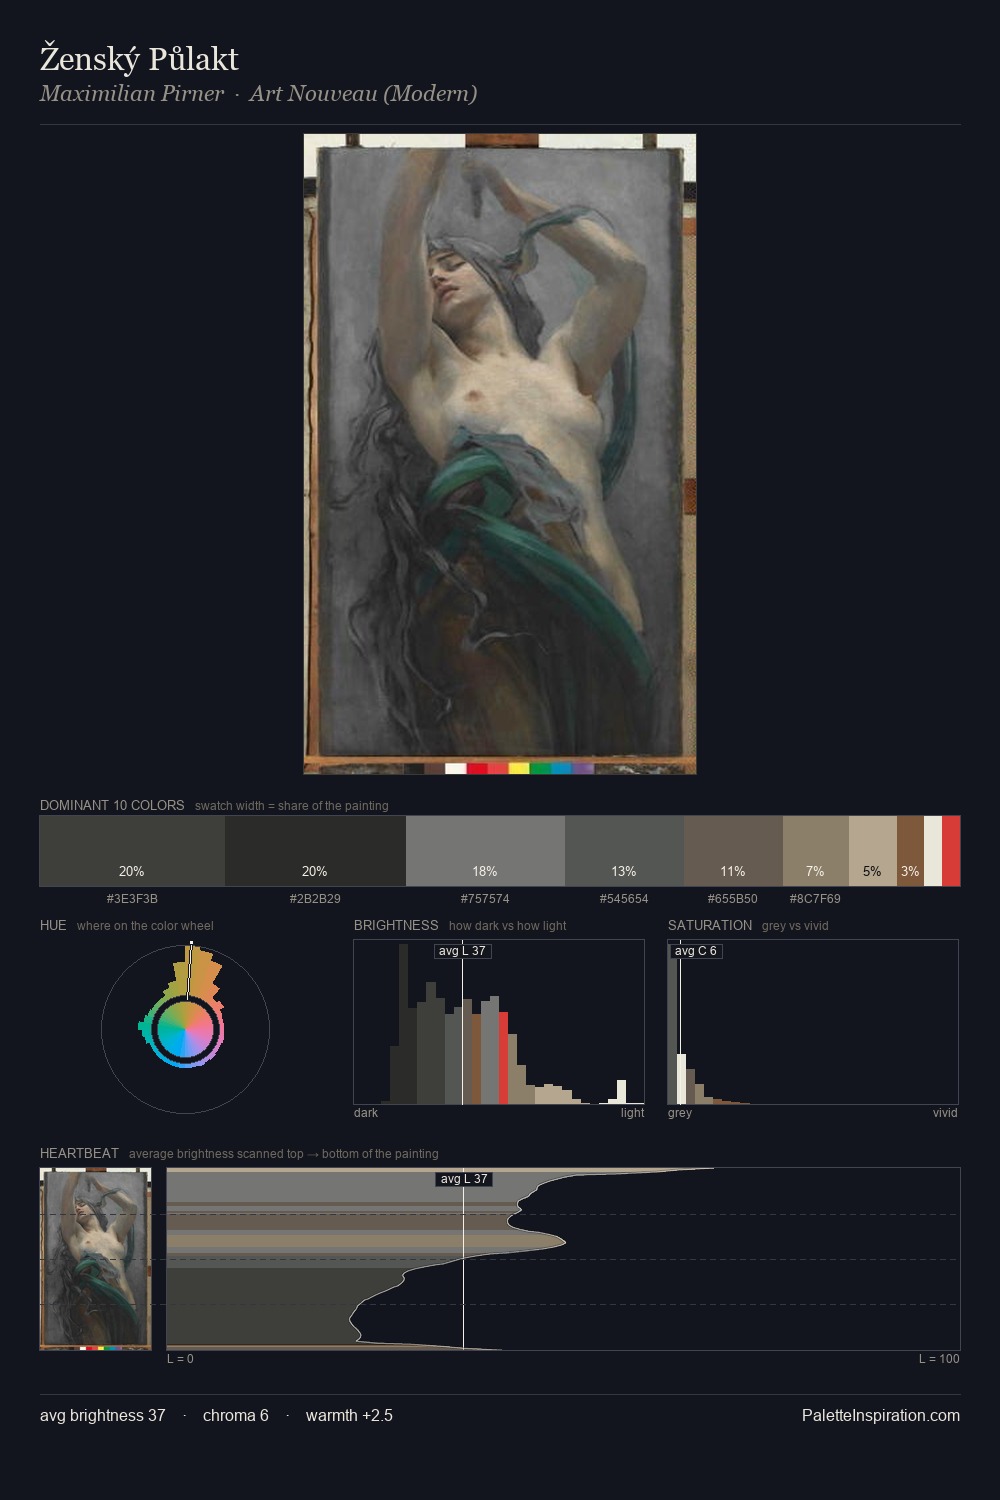This screenshot has width=1000, height=1500.
Task: Open PaletteInspiration.com link
Action: (x=881, y=1415)
